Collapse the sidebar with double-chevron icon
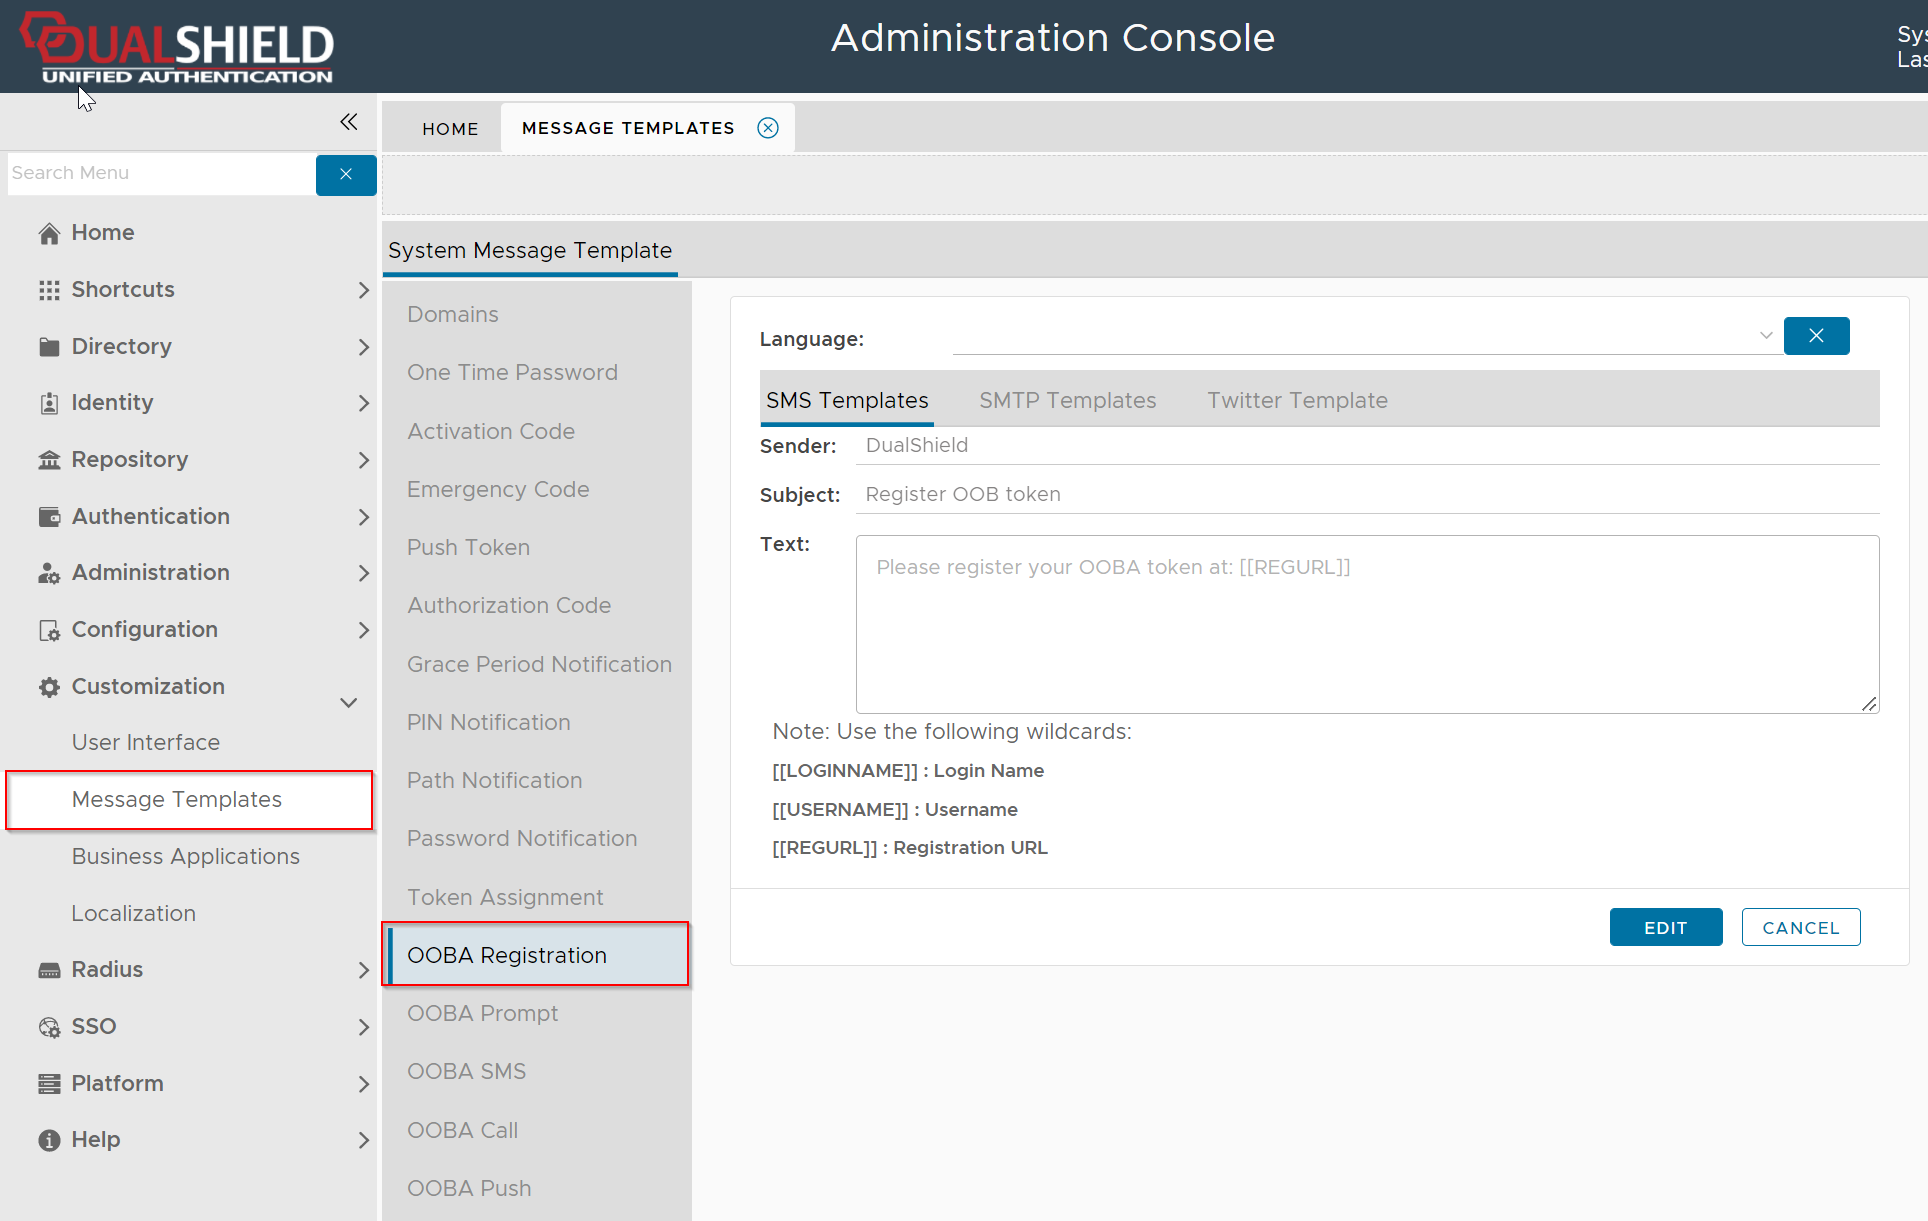This screenshot has width=1928, height=1221. point(348,122)
